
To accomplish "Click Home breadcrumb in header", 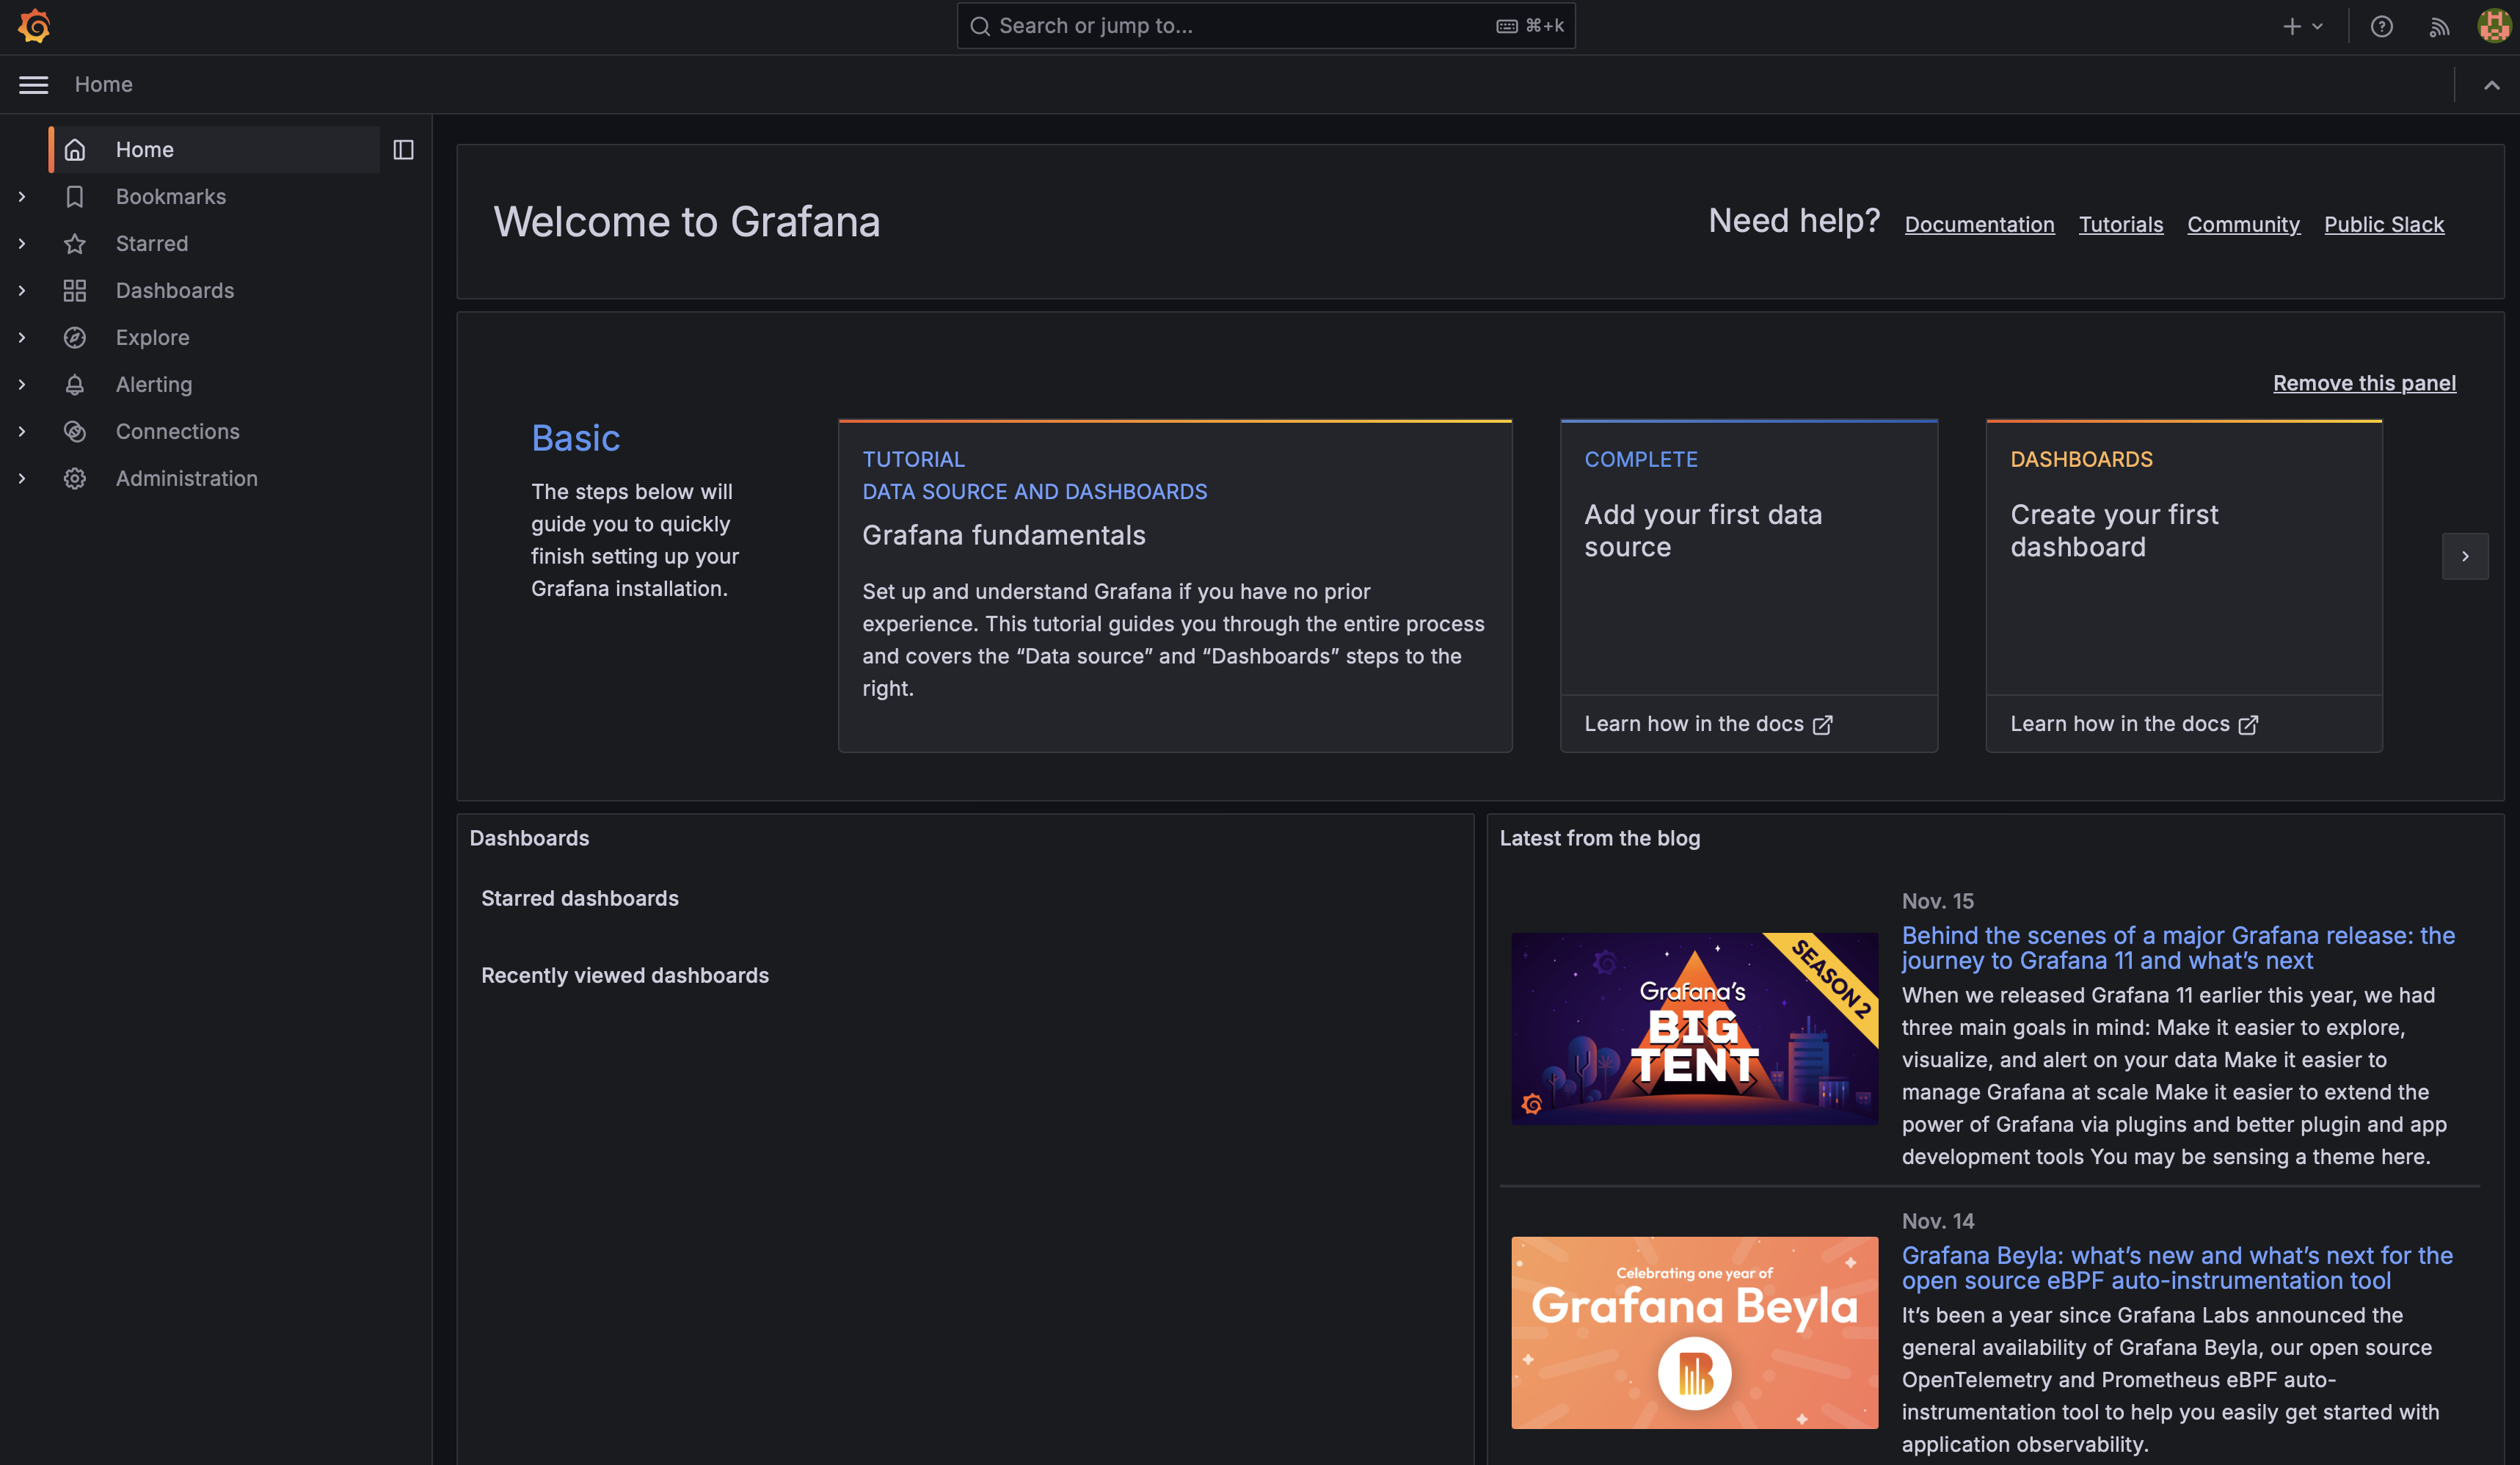I will (104, 85).
